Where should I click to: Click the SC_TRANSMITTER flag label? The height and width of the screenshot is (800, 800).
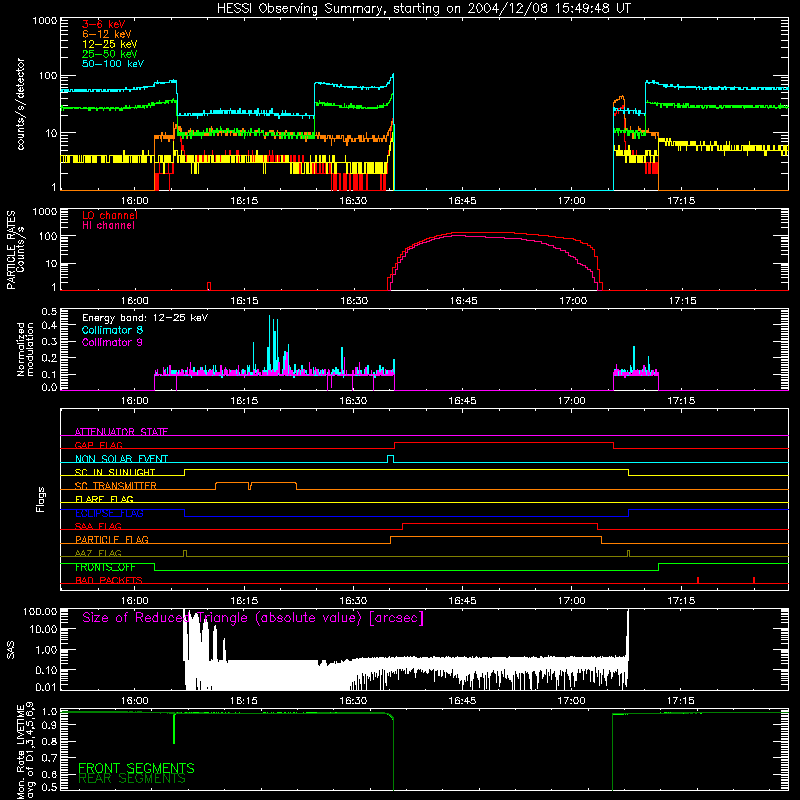pos(115,486)
